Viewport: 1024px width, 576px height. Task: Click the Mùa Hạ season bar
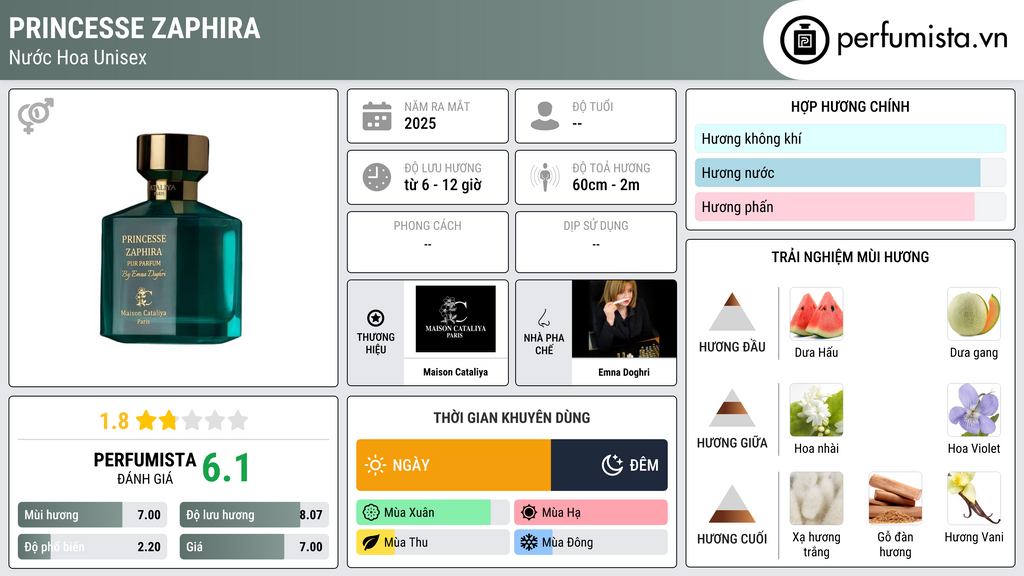pyautogui.click(x=590, y=512)
